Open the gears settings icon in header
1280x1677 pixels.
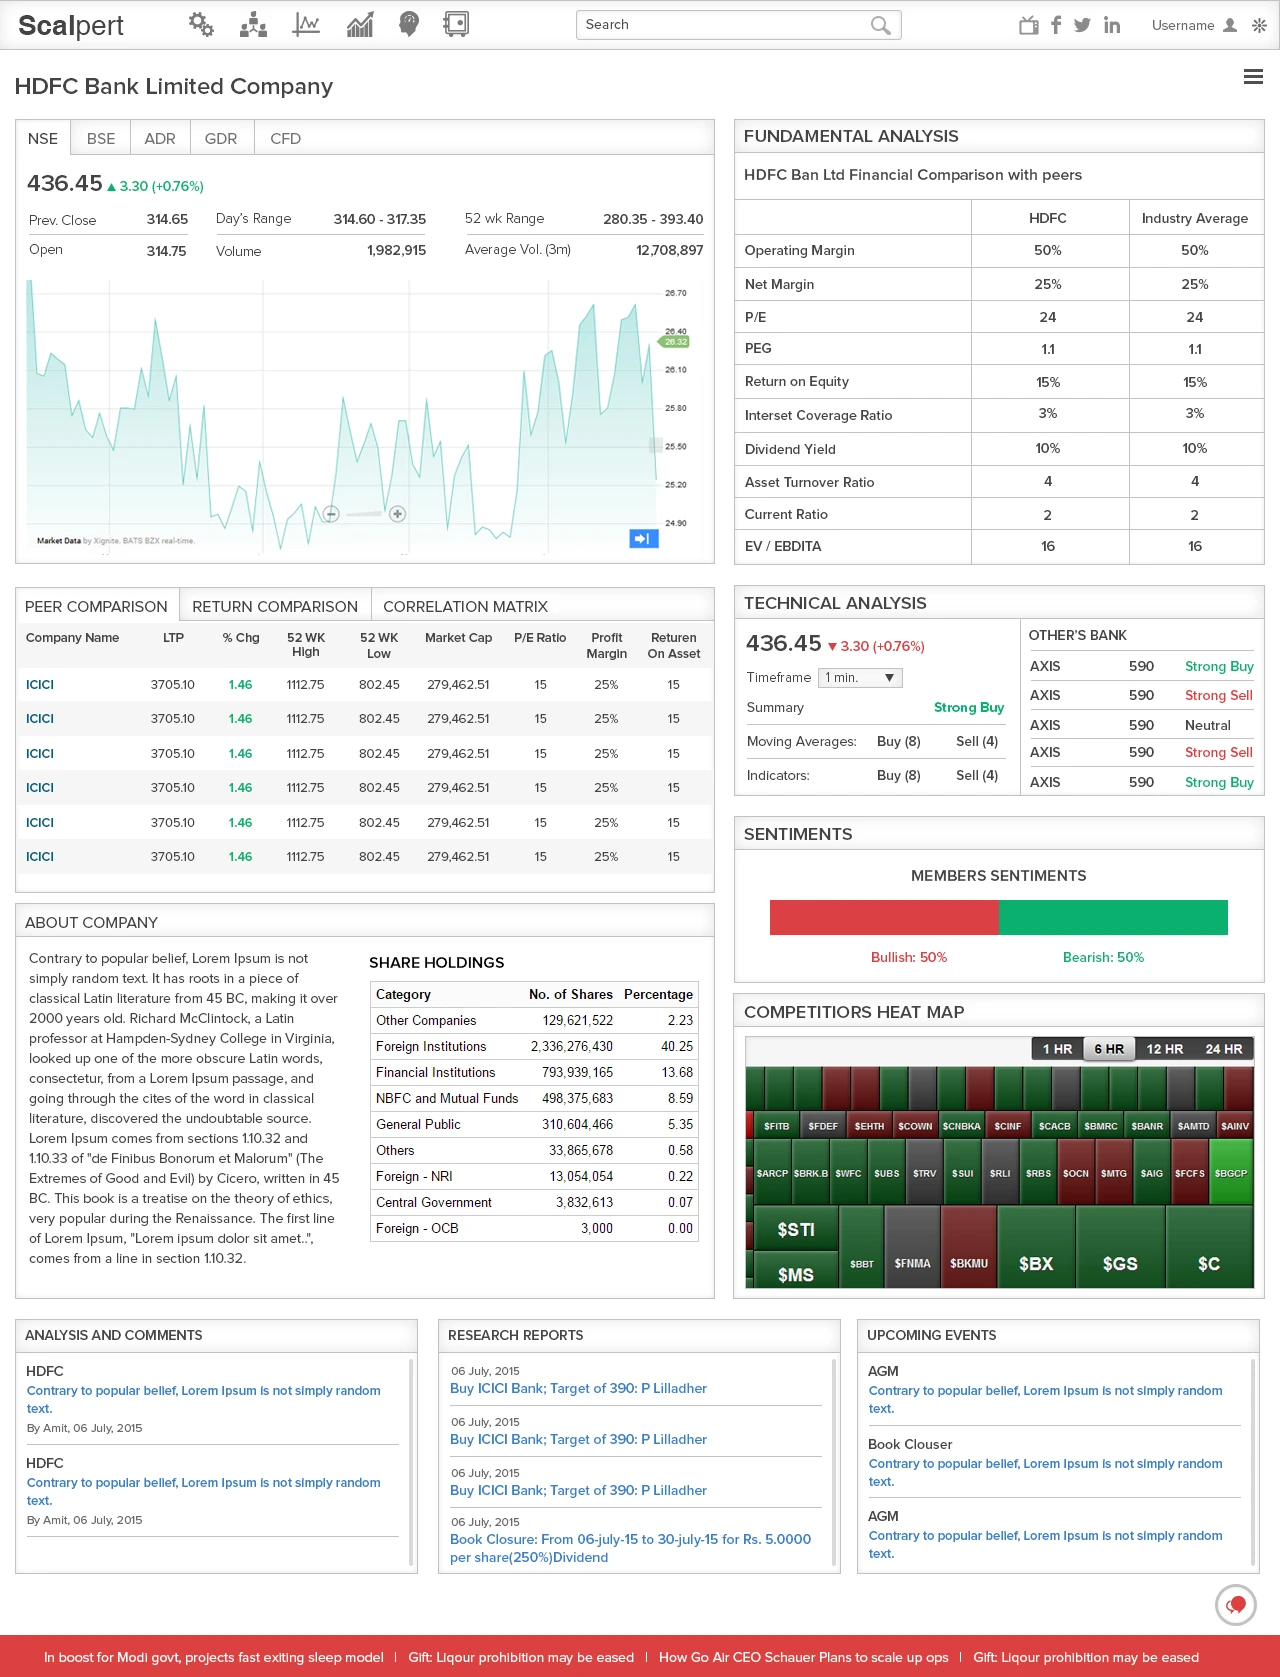201,24
